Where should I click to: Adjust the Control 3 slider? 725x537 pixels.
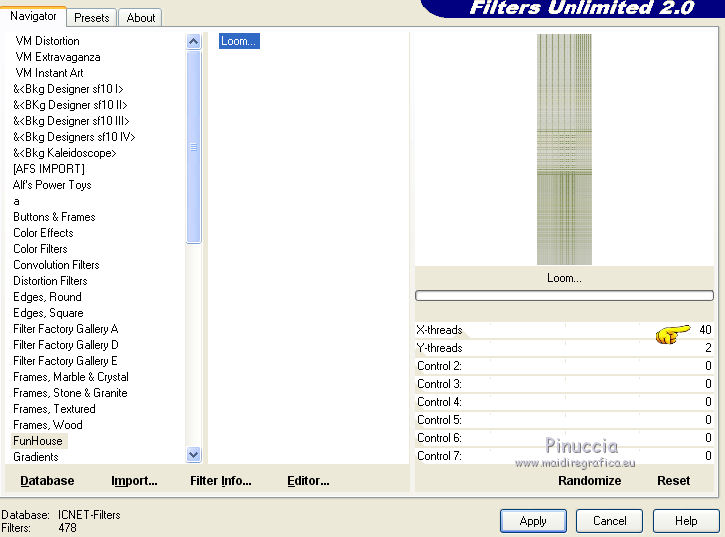pos(564,384)
